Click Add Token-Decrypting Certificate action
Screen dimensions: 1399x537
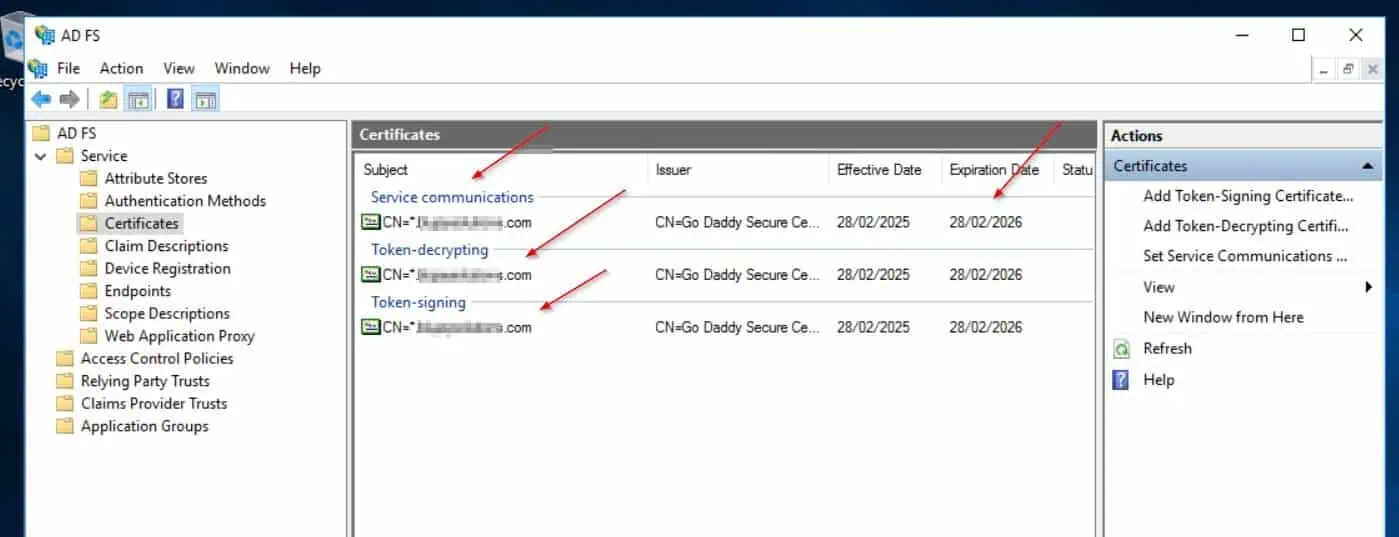click(x=1246, y=226)
